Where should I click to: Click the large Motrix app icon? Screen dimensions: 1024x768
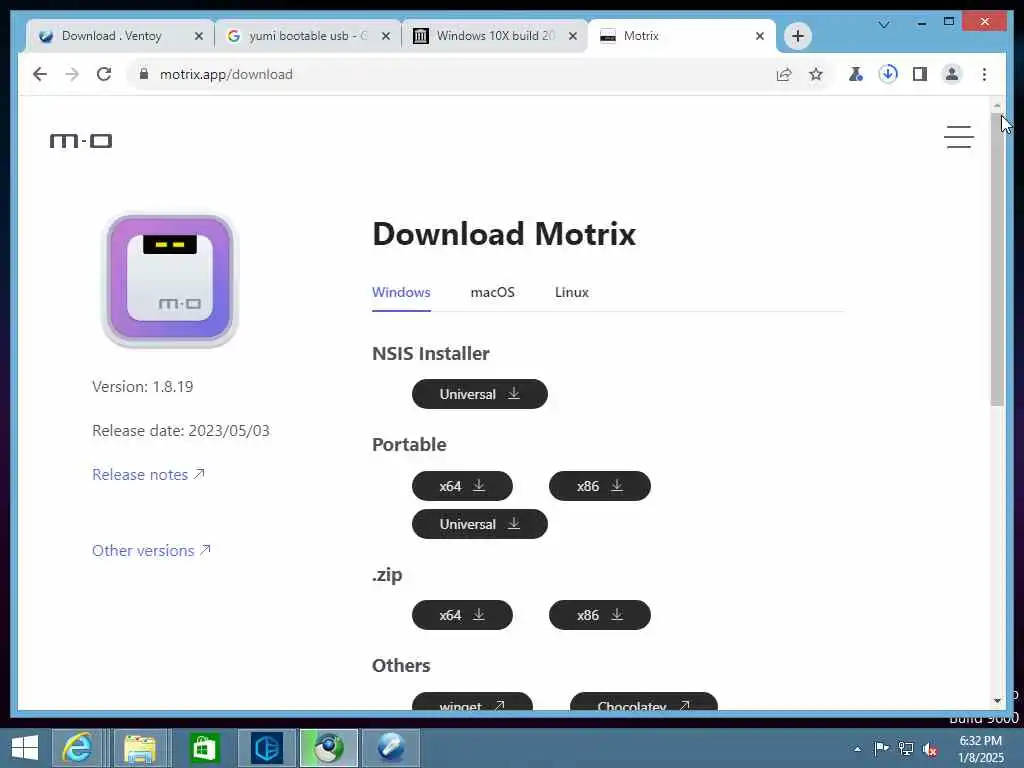pos(170,280)
